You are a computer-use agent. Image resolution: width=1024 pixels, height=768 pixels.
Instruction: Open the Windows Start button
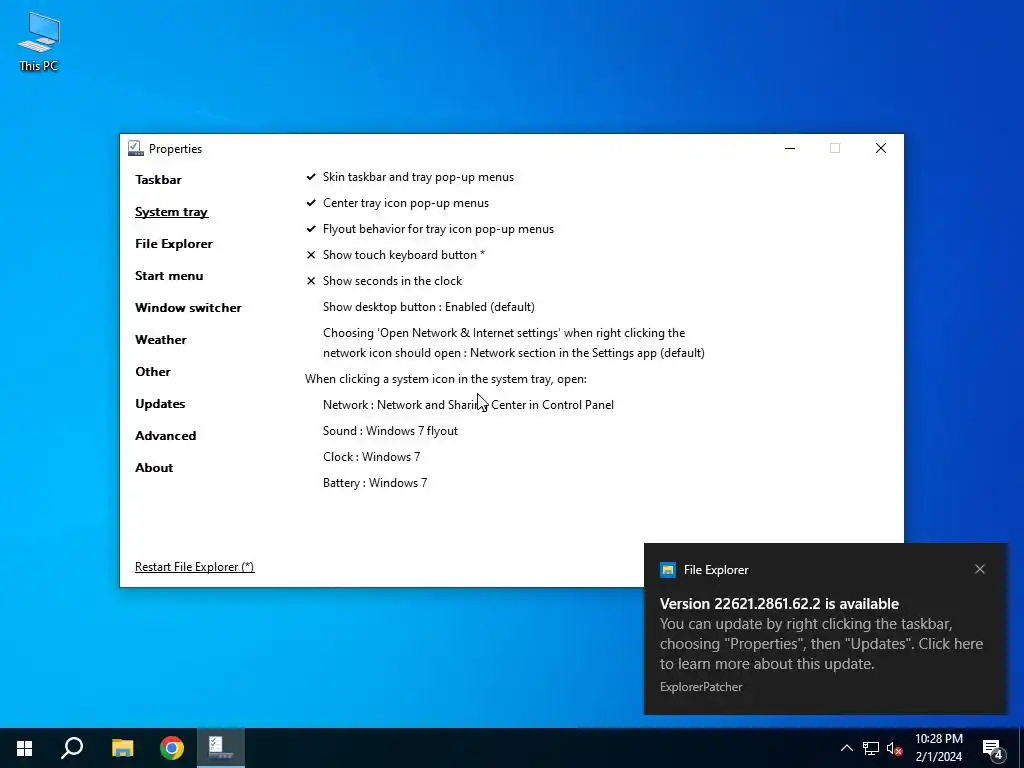click(x=24, y=748)
